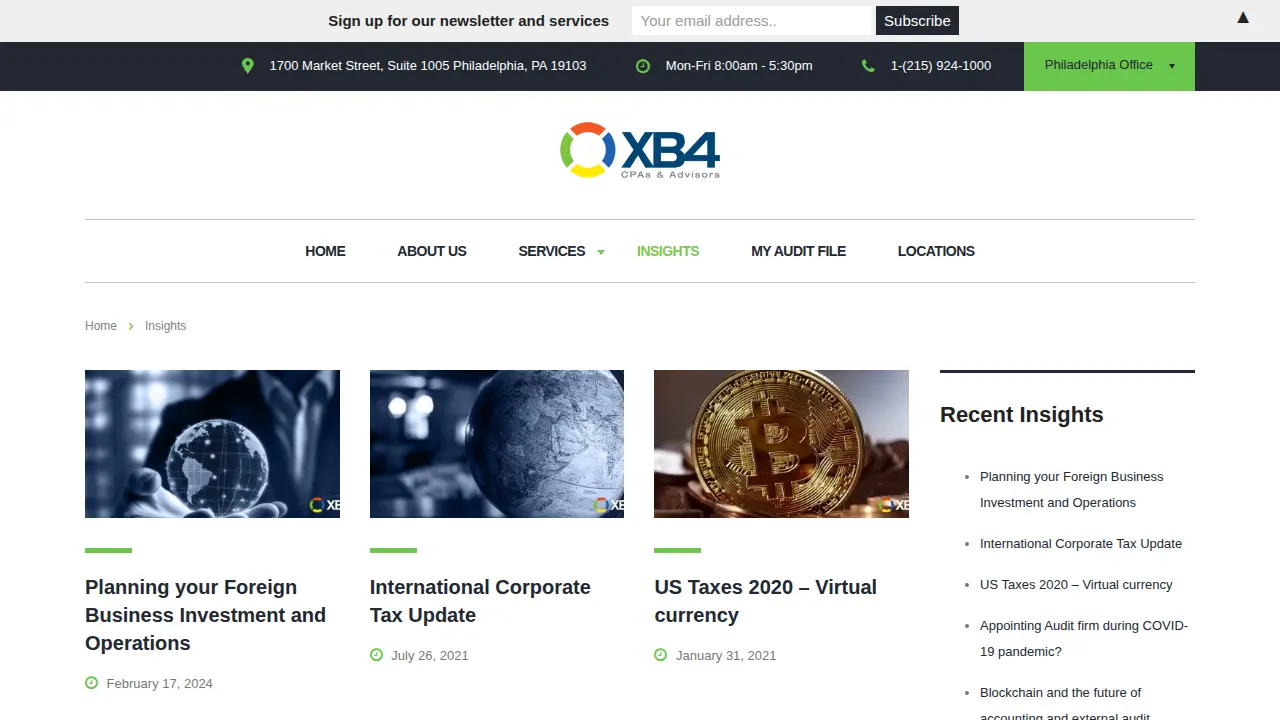Viewport: 1280px width, 720px height.
Task: Collapse newsletter bar with the up arrow
Action: point(1243,18)
